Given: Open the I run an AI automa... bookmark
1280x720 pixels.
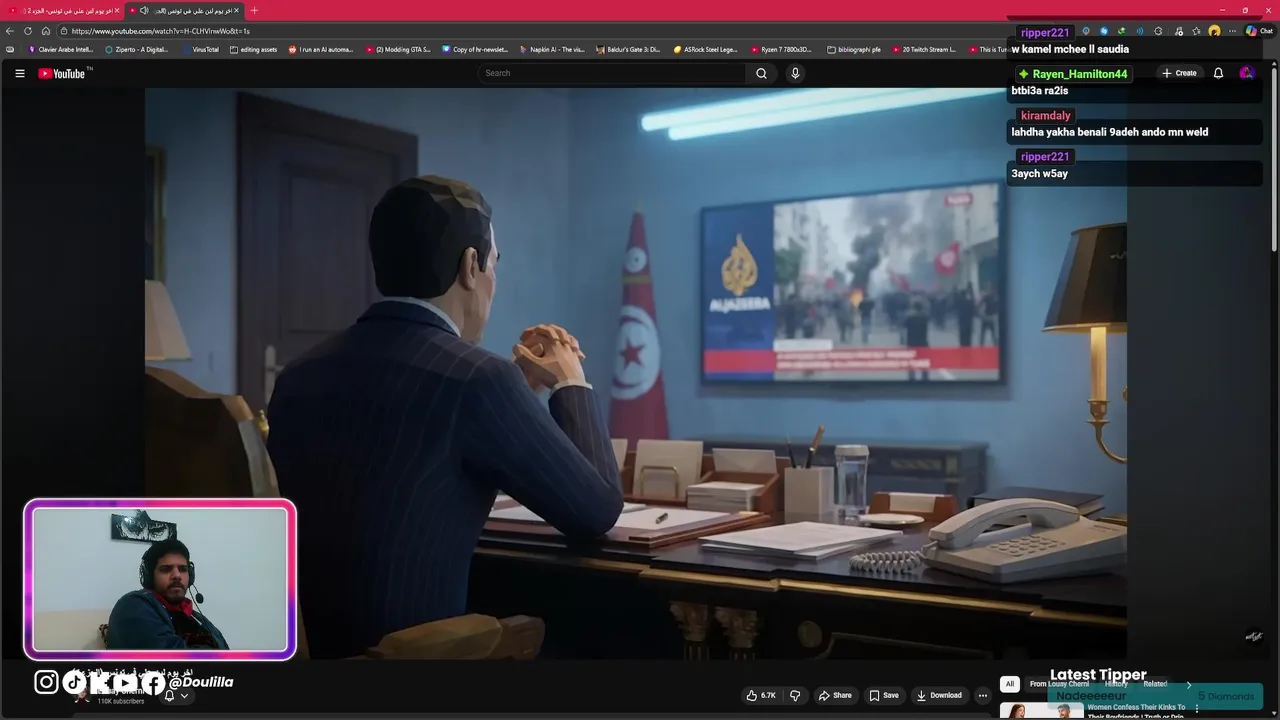Looking at the screenshot, I should (x=321, y=49).
